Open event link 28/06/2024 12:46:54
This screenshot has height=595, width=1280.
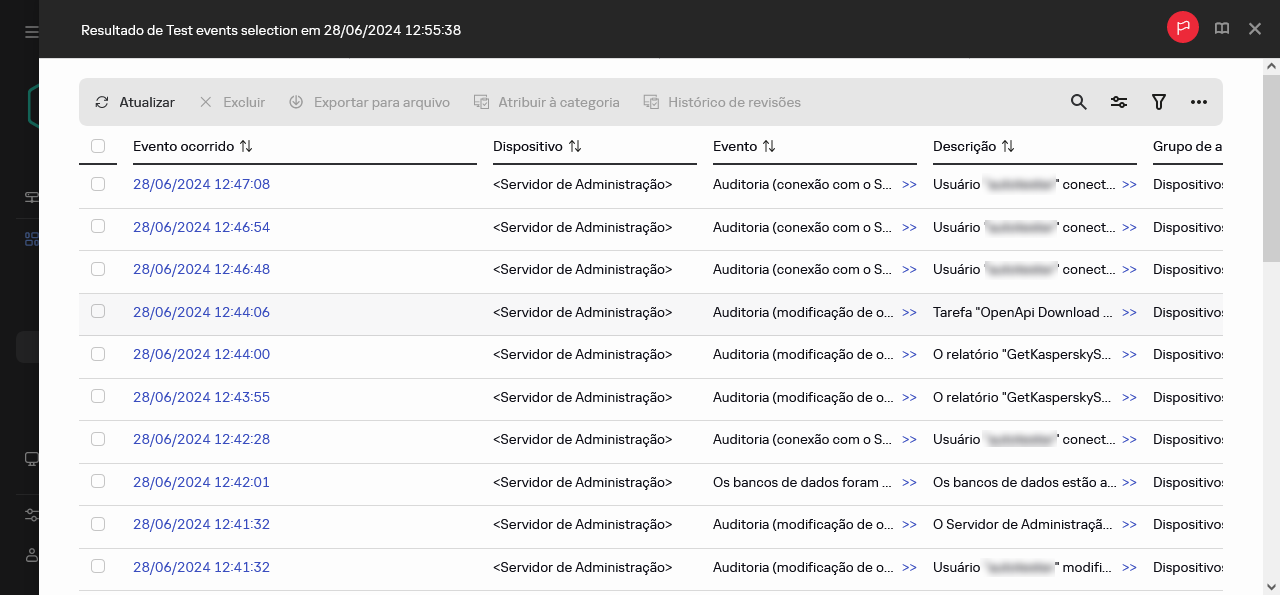point(201,227)
